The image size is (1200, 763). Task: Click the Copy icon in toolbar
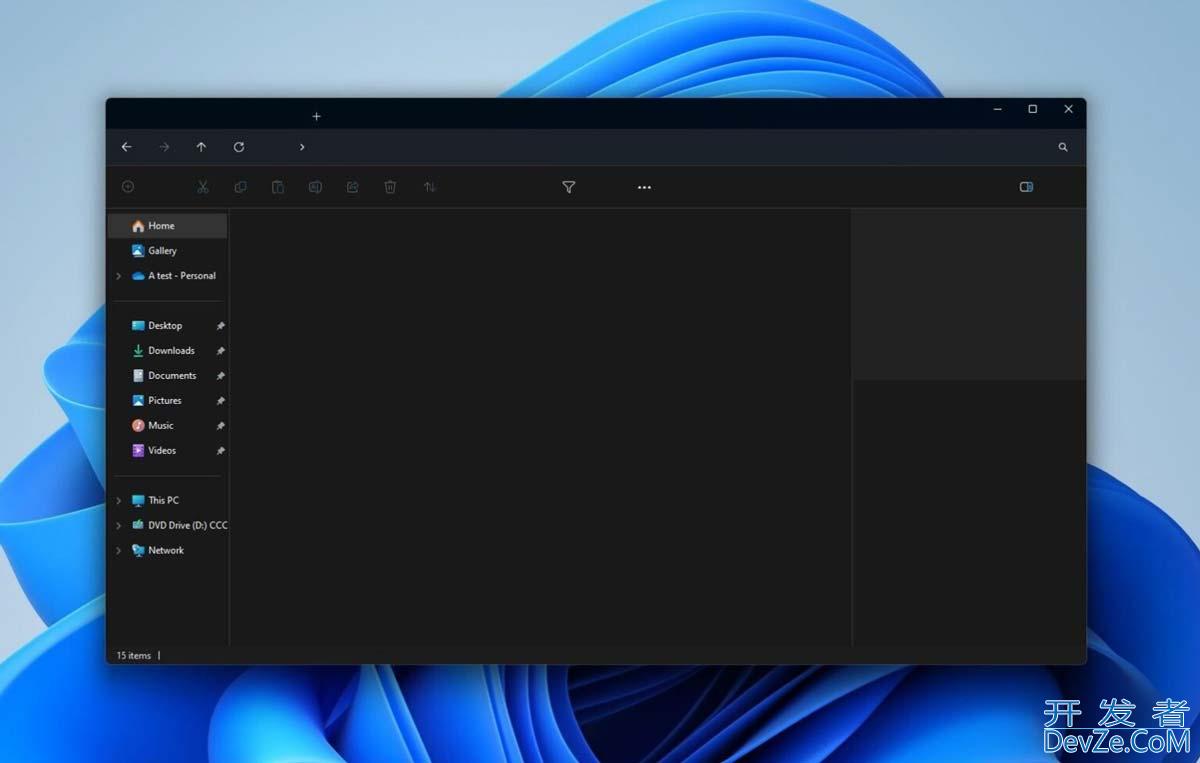coord(240,187)
